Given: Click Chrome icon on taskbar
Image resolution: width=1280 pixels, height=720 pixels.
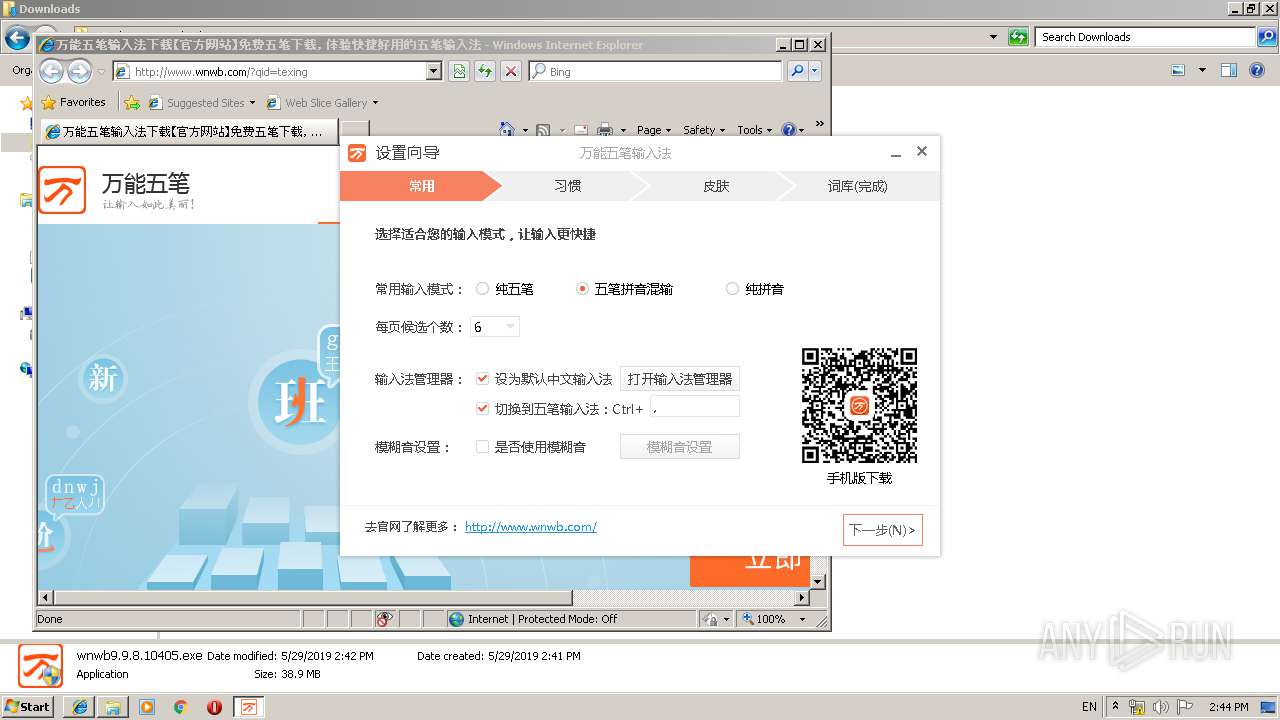Looking at the screenshot, I should point(180,706).
